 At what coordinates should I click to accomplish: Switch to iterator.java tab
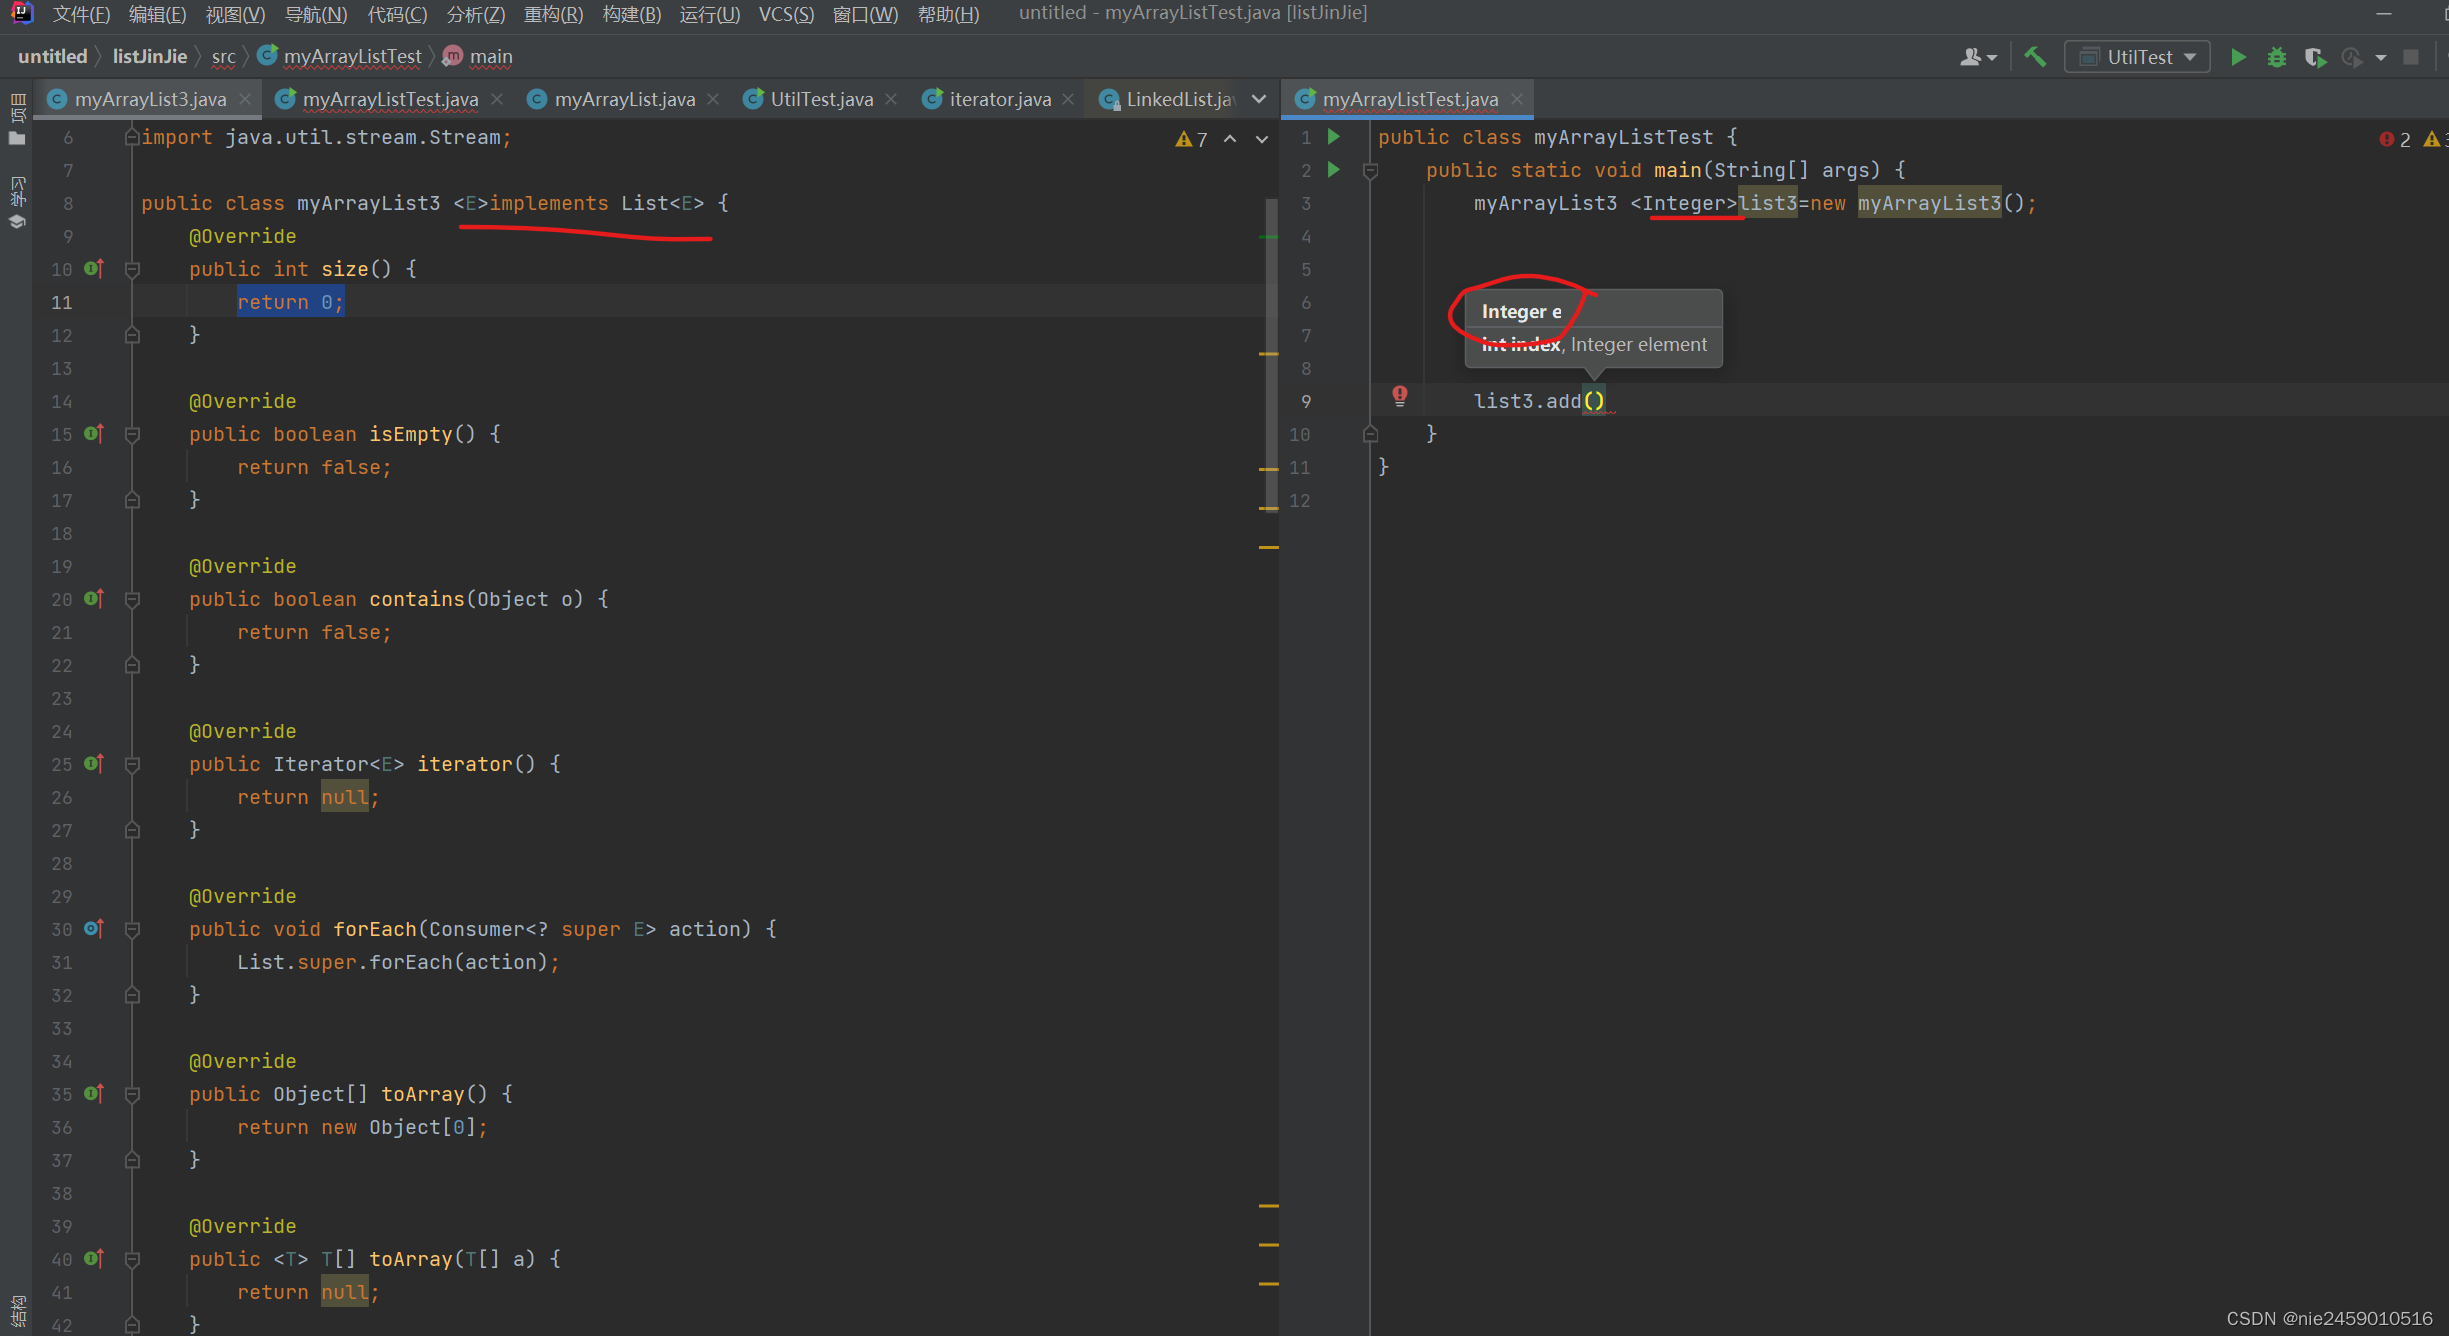point(1000,99)
